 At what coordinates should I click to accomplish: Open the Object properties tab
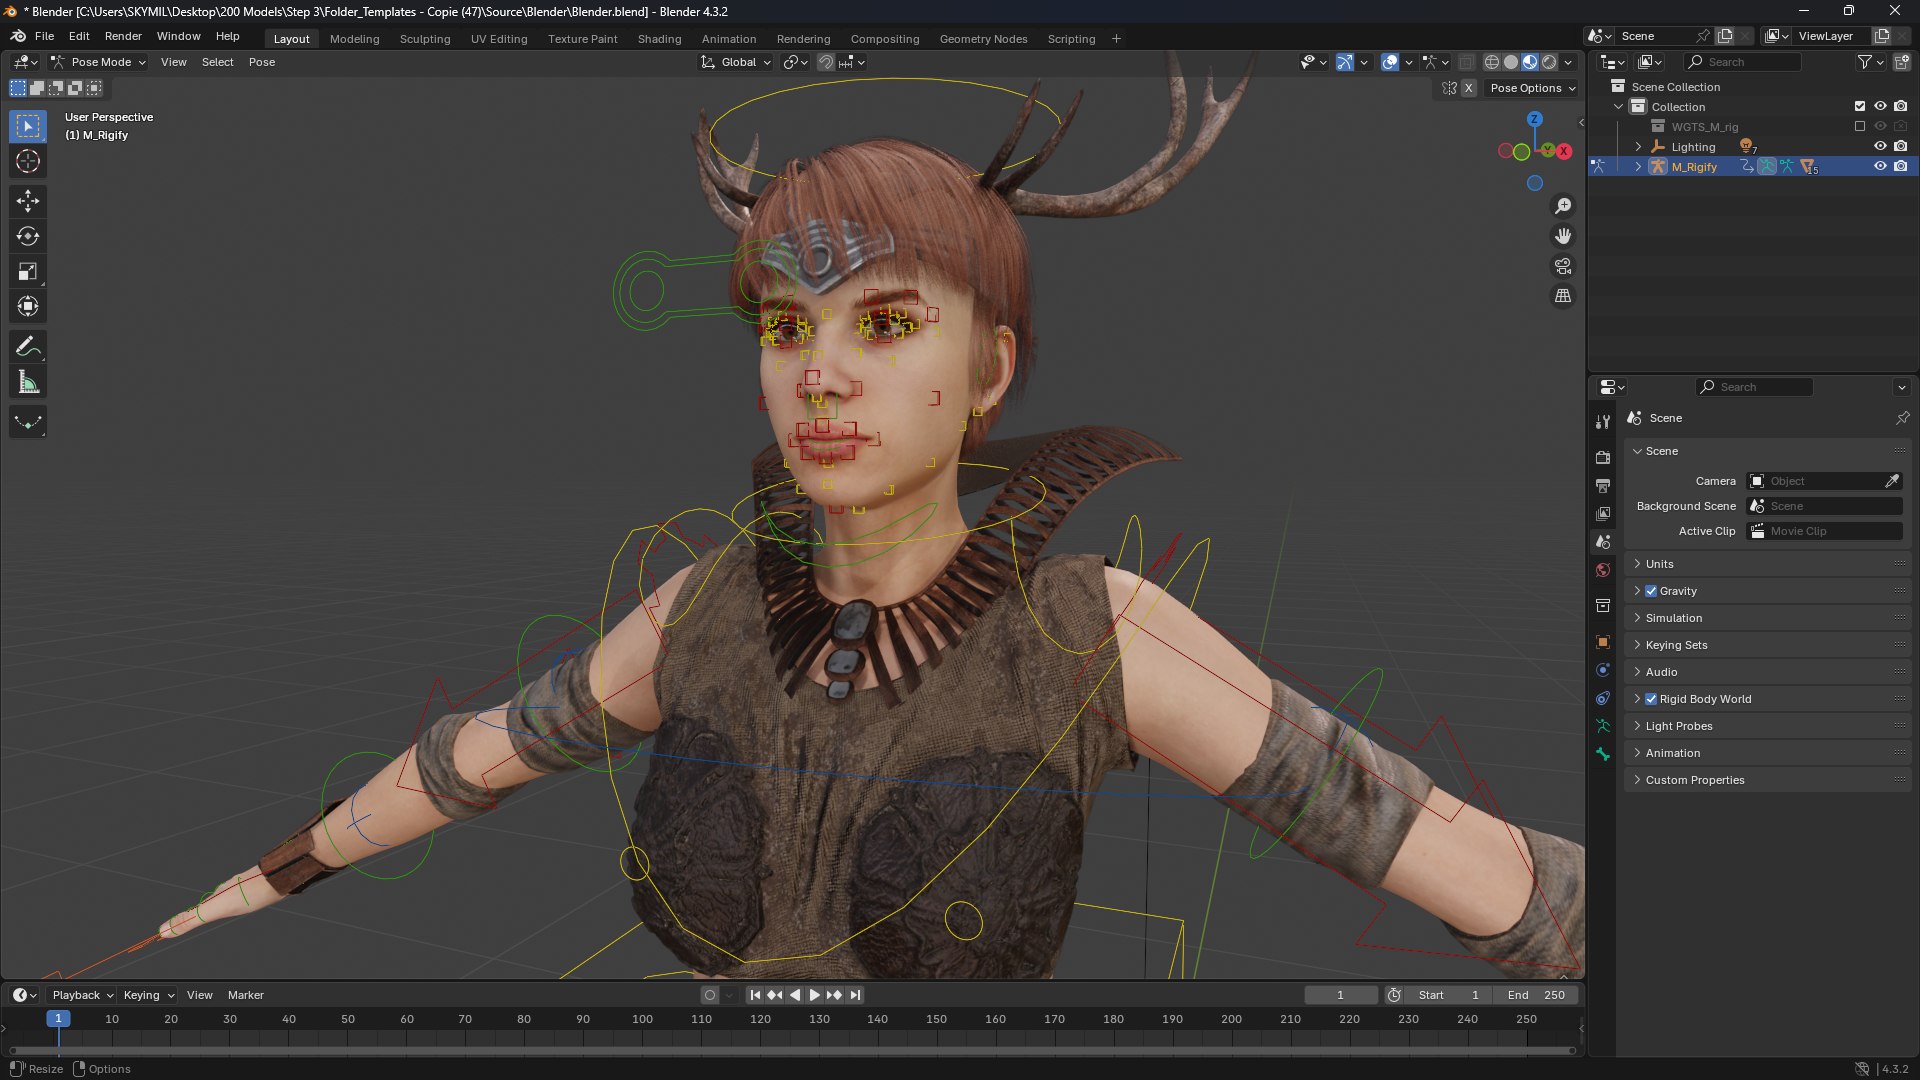pyautogui.click(x=1603, y=642)
